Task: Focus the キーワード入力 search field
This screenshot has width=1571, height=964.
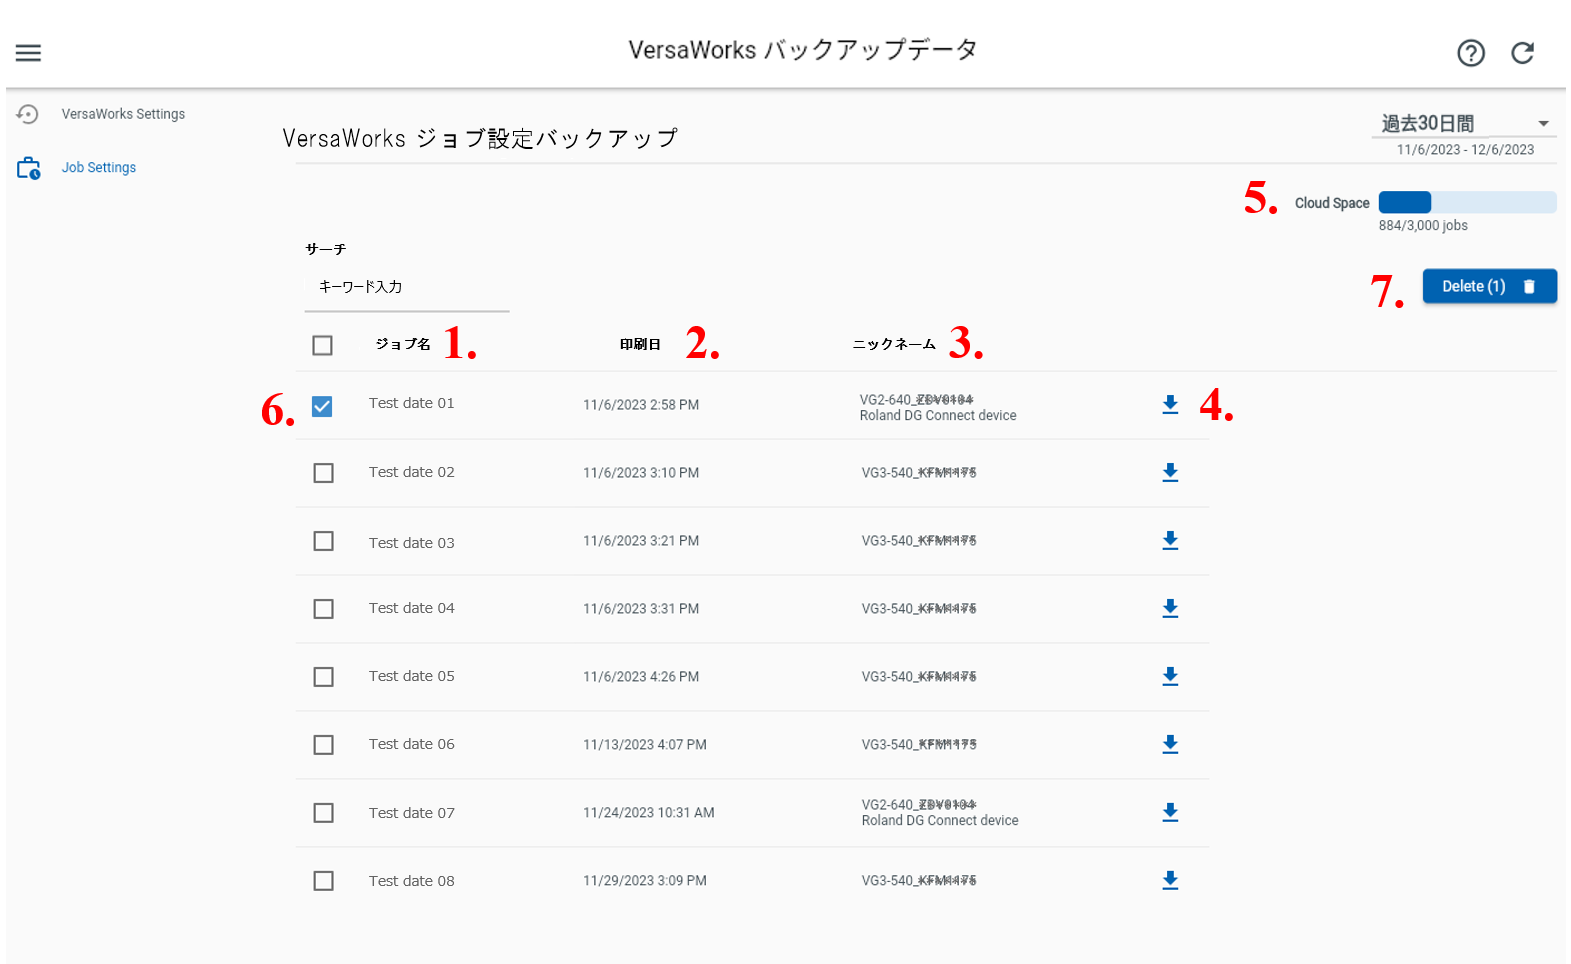Action: (407, 287)
